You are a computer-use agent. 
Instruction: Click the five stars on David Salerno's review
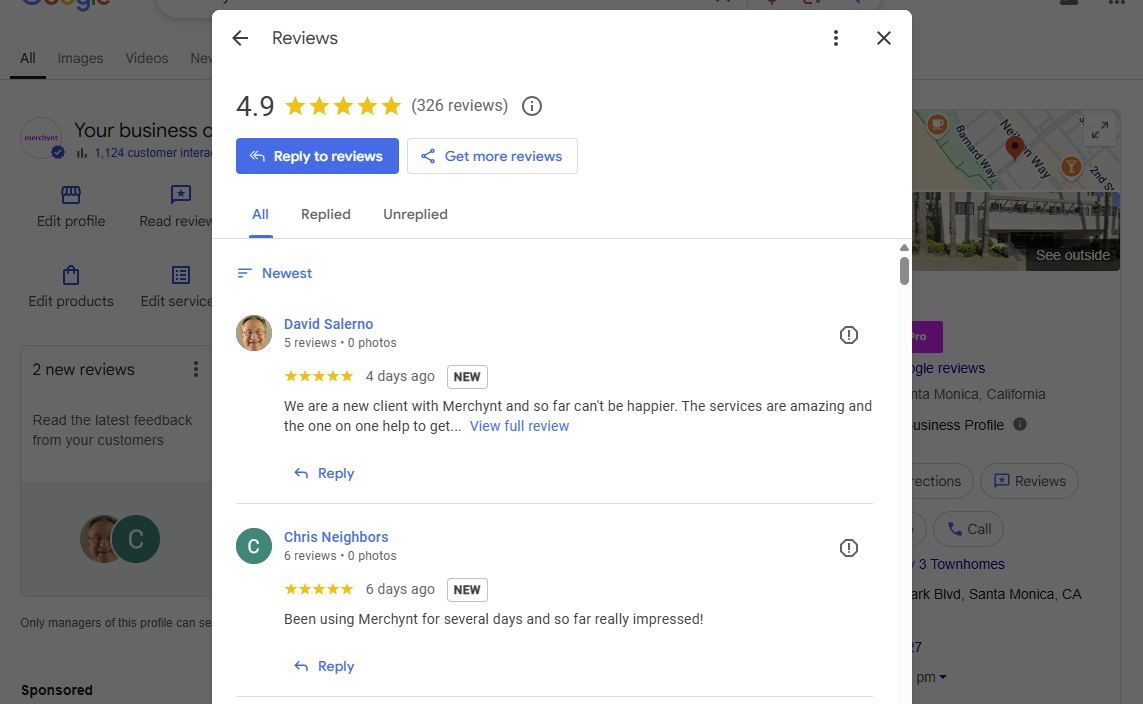[x=319, y=376]
